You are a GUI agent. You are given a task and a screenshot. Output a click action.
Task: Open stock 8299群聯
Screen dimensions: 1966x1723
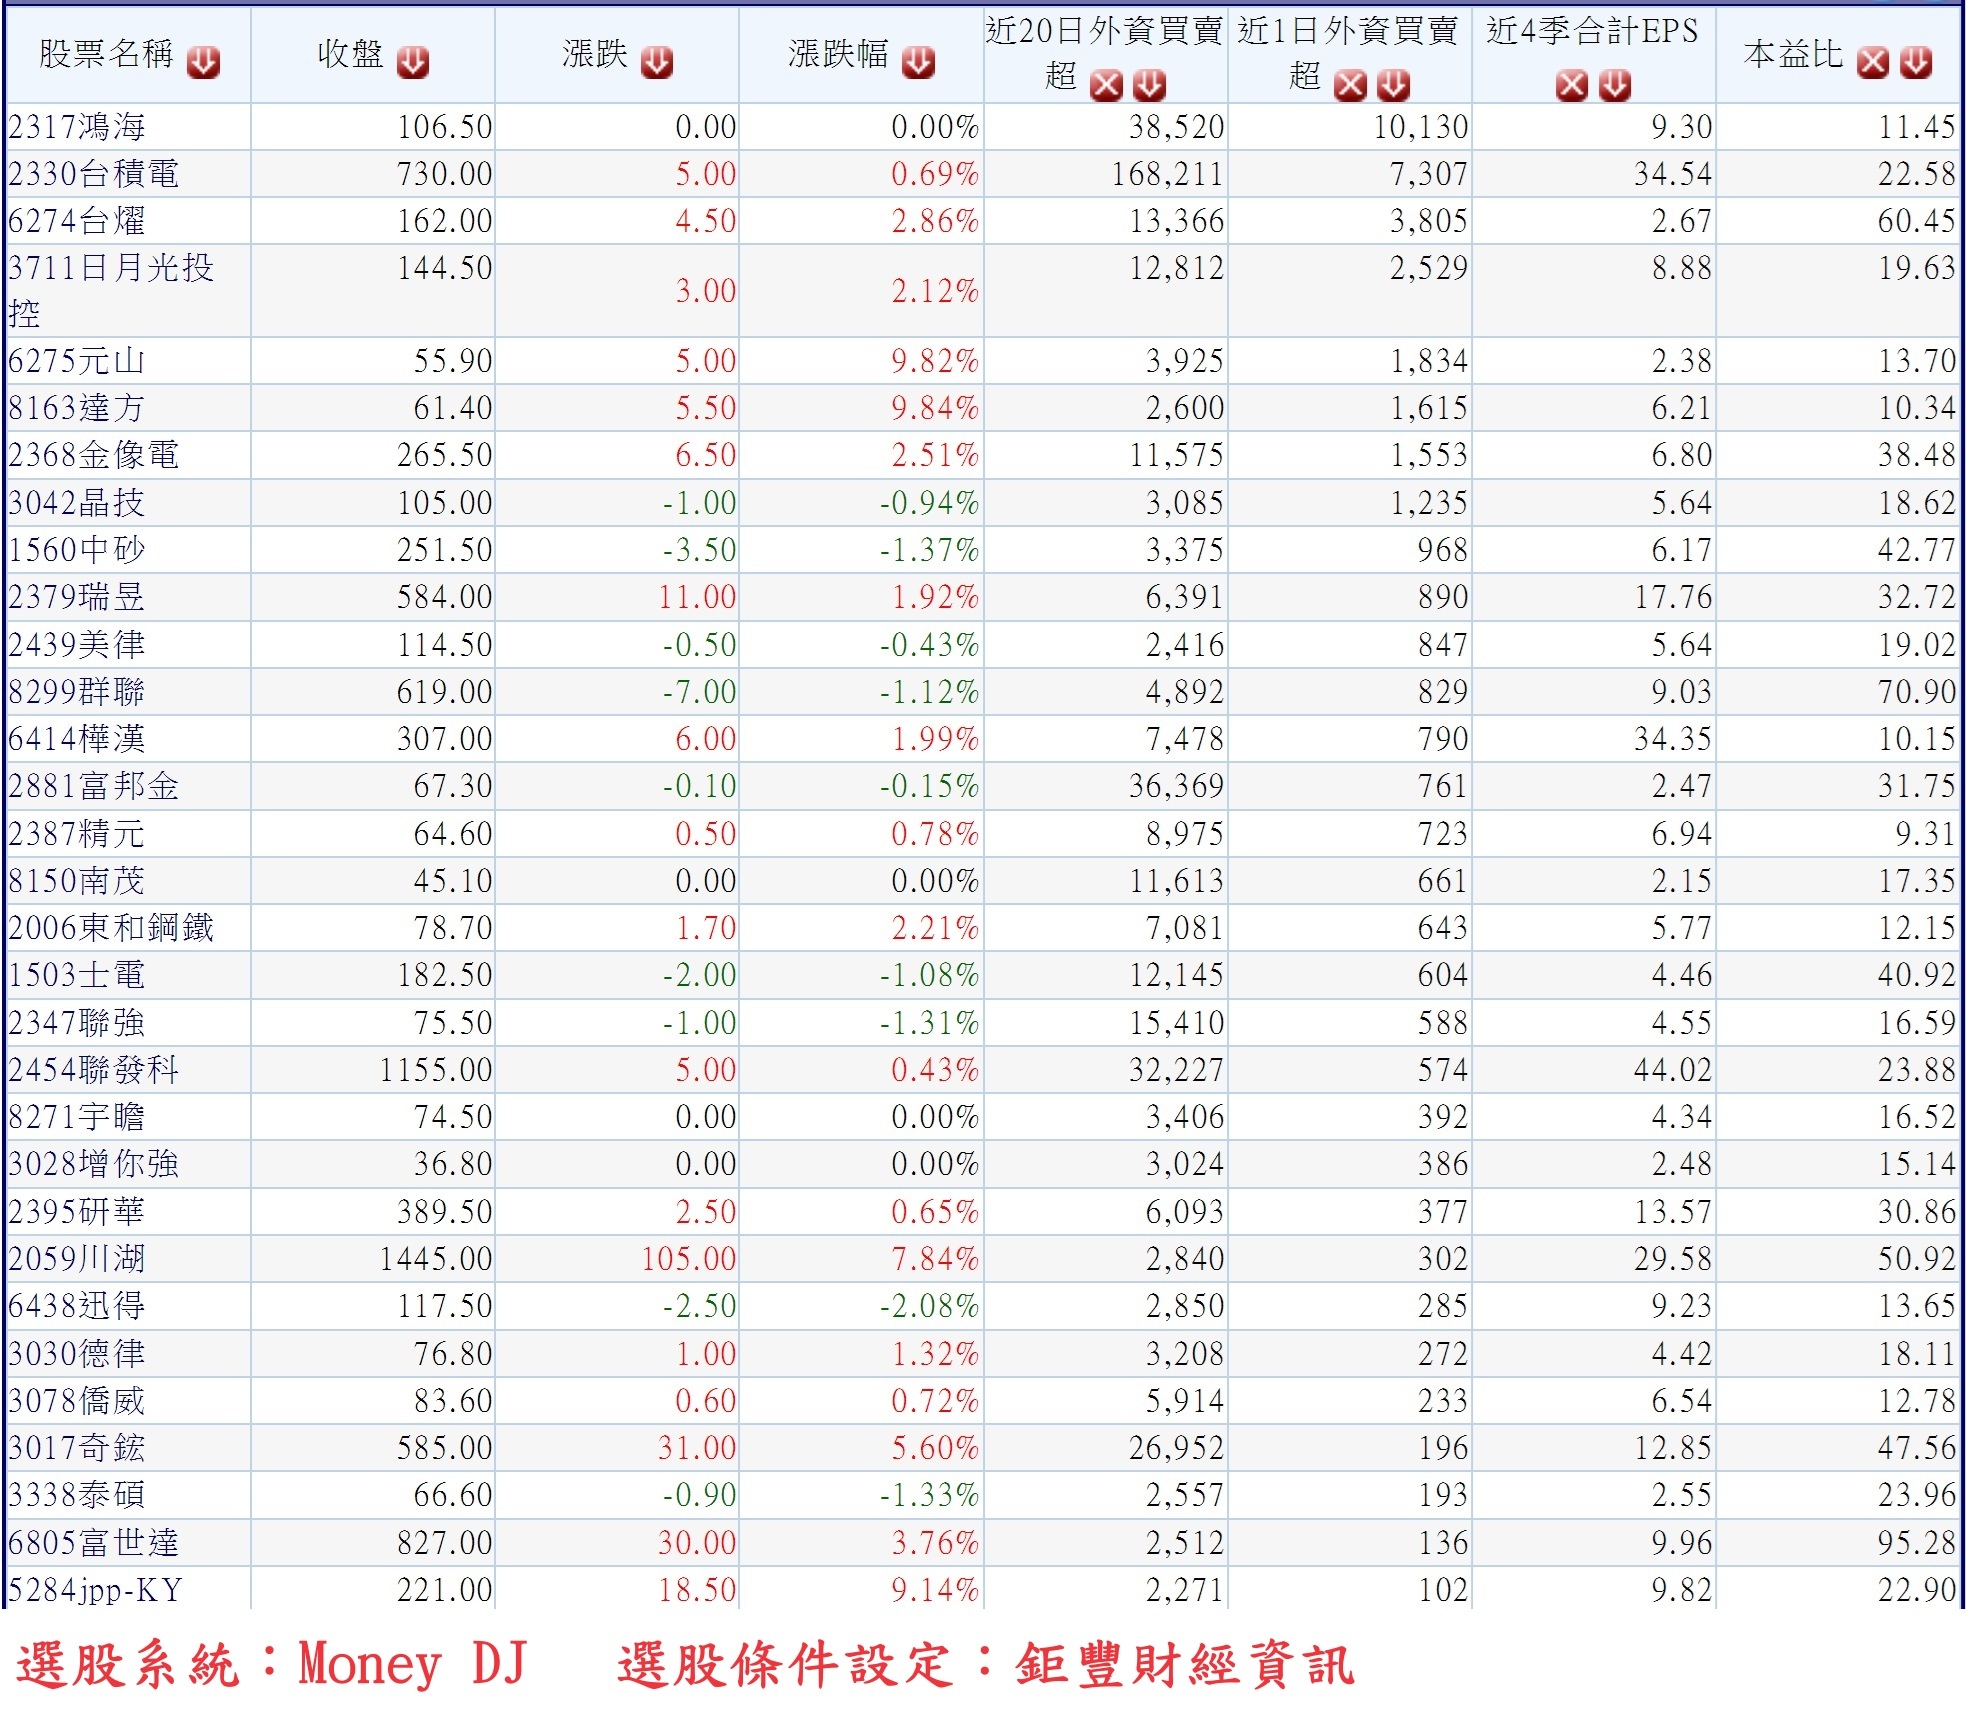(77, 692)
